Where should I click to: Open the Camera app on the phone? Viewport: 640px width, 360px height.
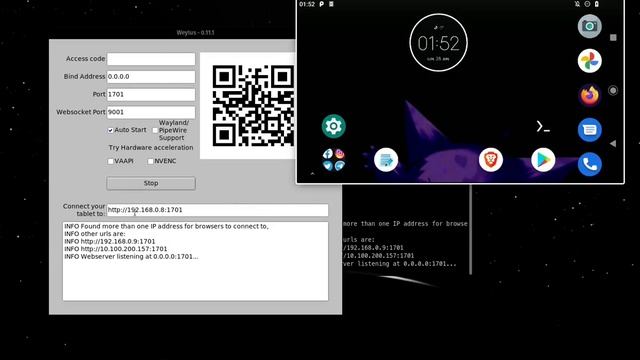click(589, 26)
